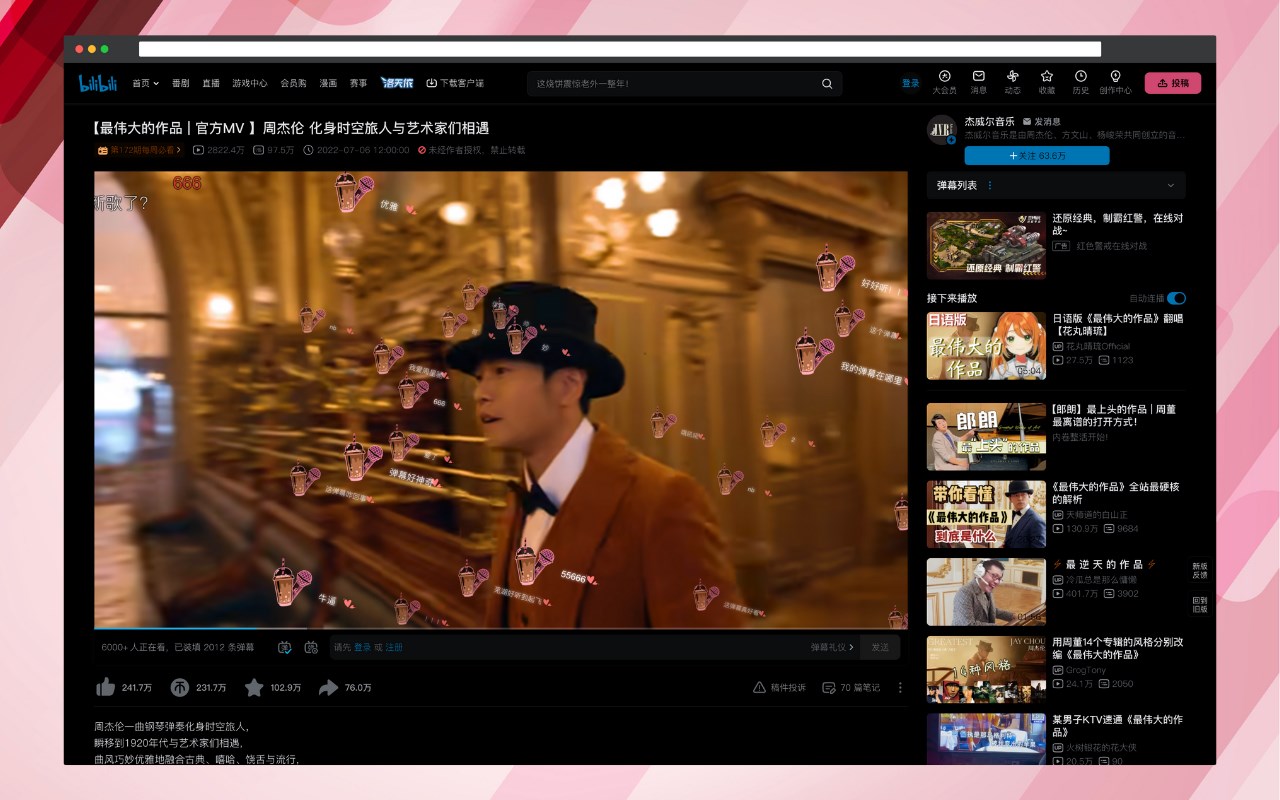
Task: Click the like thumbs-up icon
Action: pyautogui.click(x=105, y=687)
